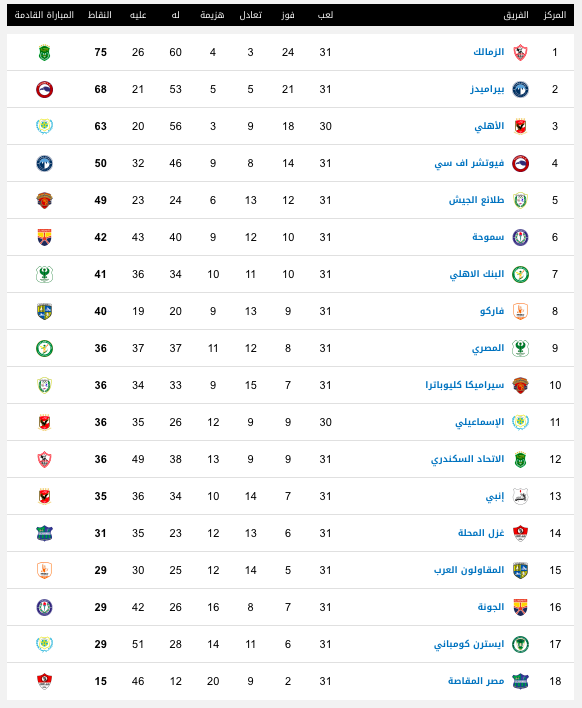
Task: Click the Pyramids team logo beside بيراميدز
Action: coord(520,89)
